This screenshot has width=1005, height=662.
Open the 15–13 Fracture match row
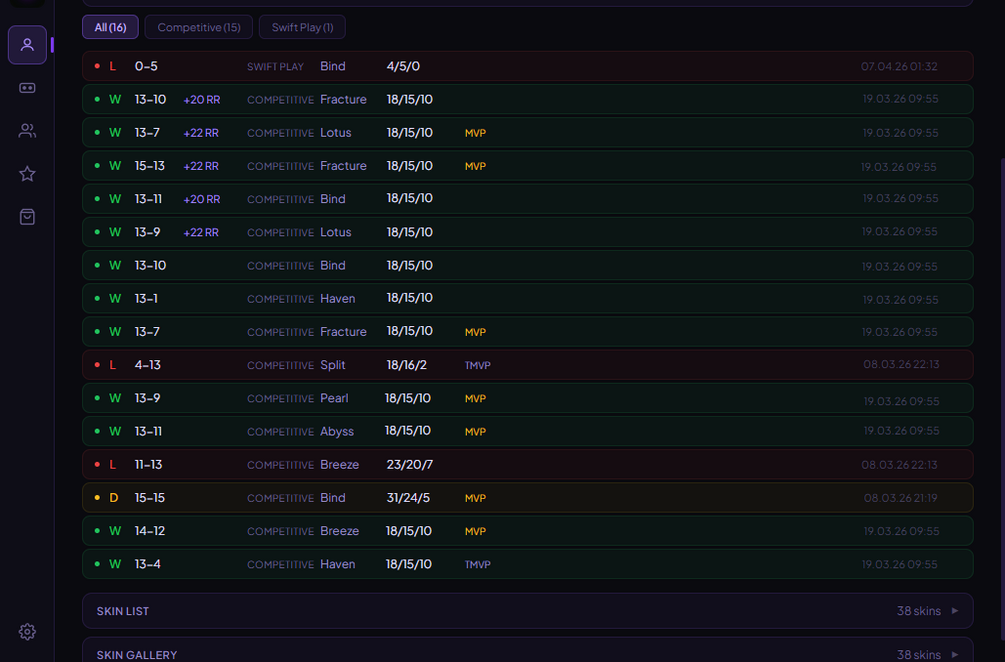(x=527, y=166)
